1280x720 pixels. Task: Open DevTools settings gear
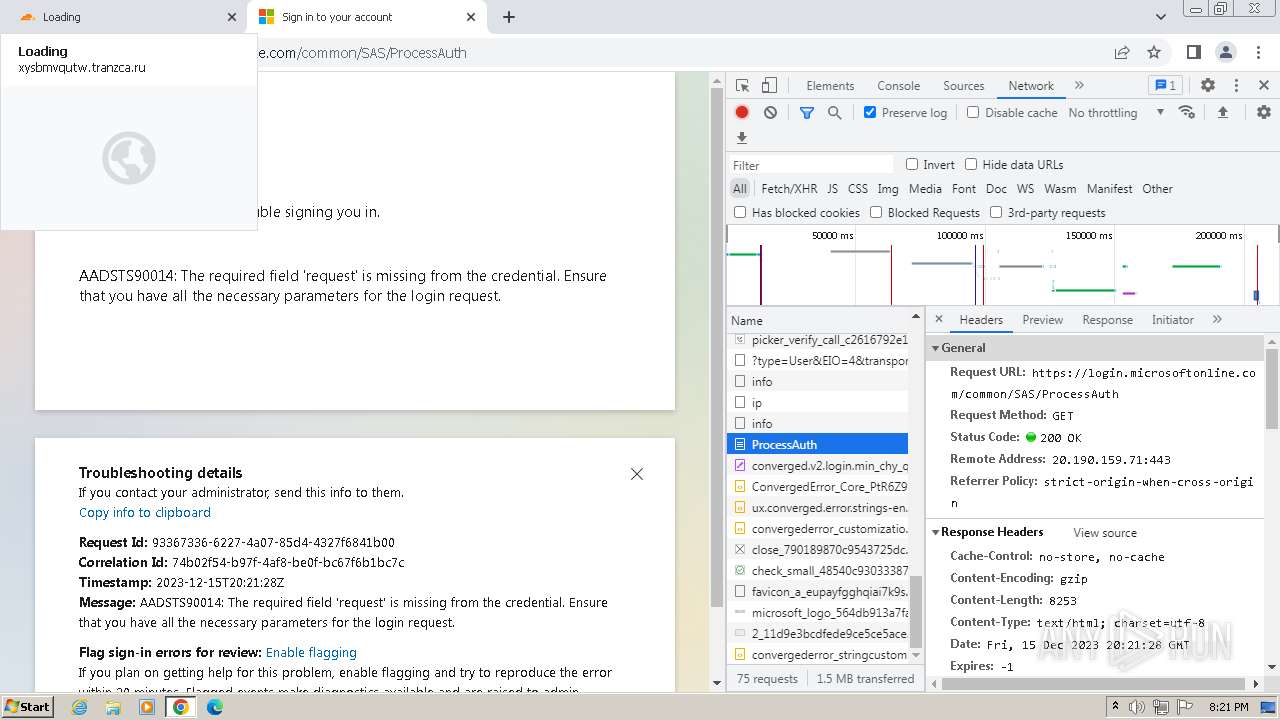(1208, 86)
